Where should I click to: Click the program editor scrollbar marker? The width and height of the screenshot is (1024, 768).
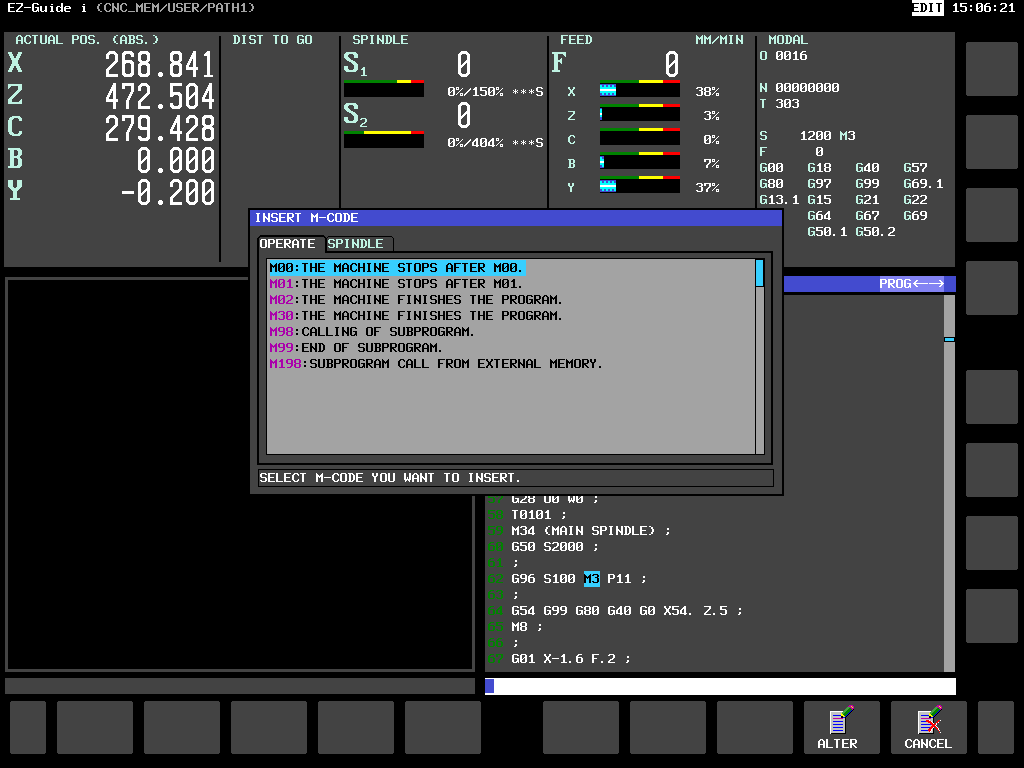949,340
